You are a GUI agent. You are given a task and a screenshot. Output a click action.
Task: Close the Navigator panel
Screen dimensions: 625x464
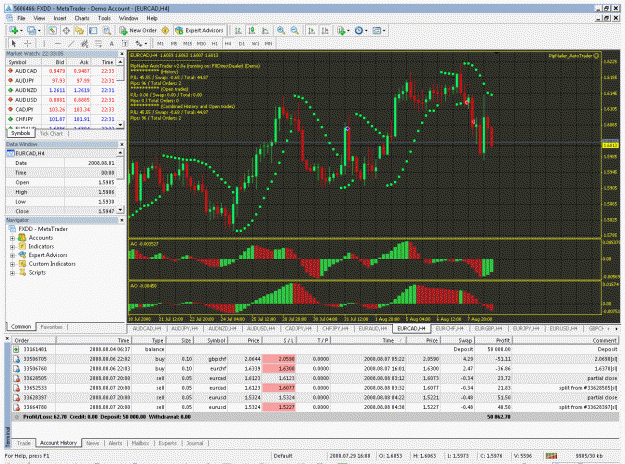(122, 220)
